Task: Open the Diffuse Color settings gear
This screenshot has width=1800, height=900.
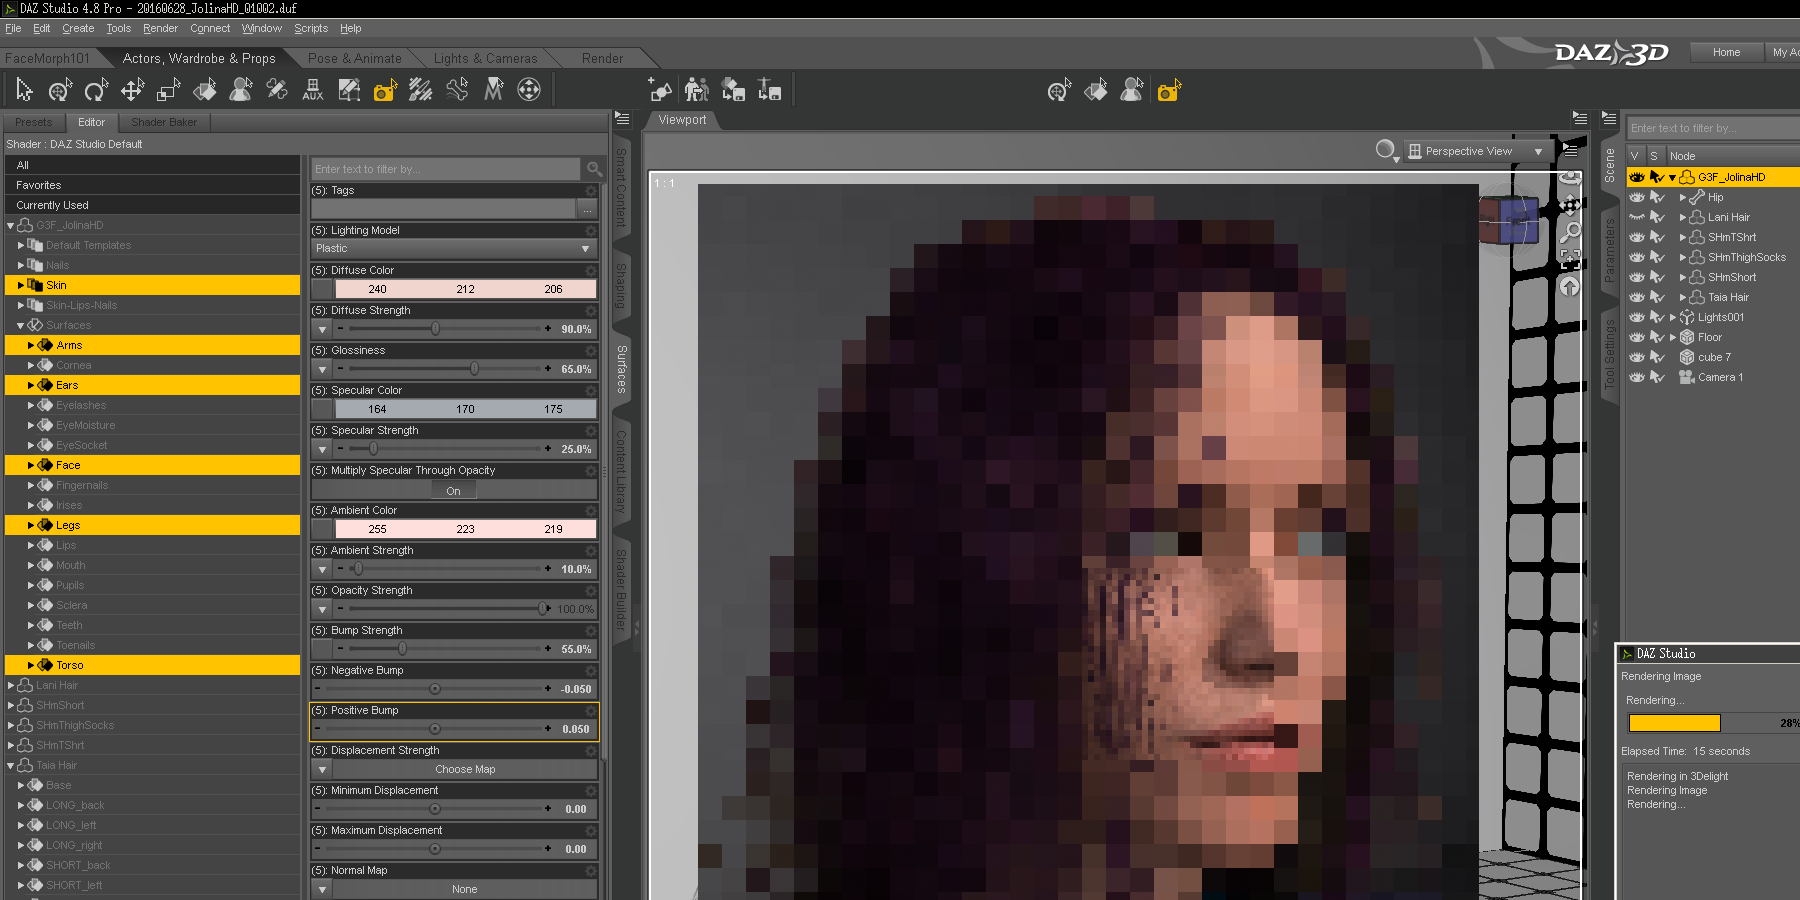Action: coord(591,270)
